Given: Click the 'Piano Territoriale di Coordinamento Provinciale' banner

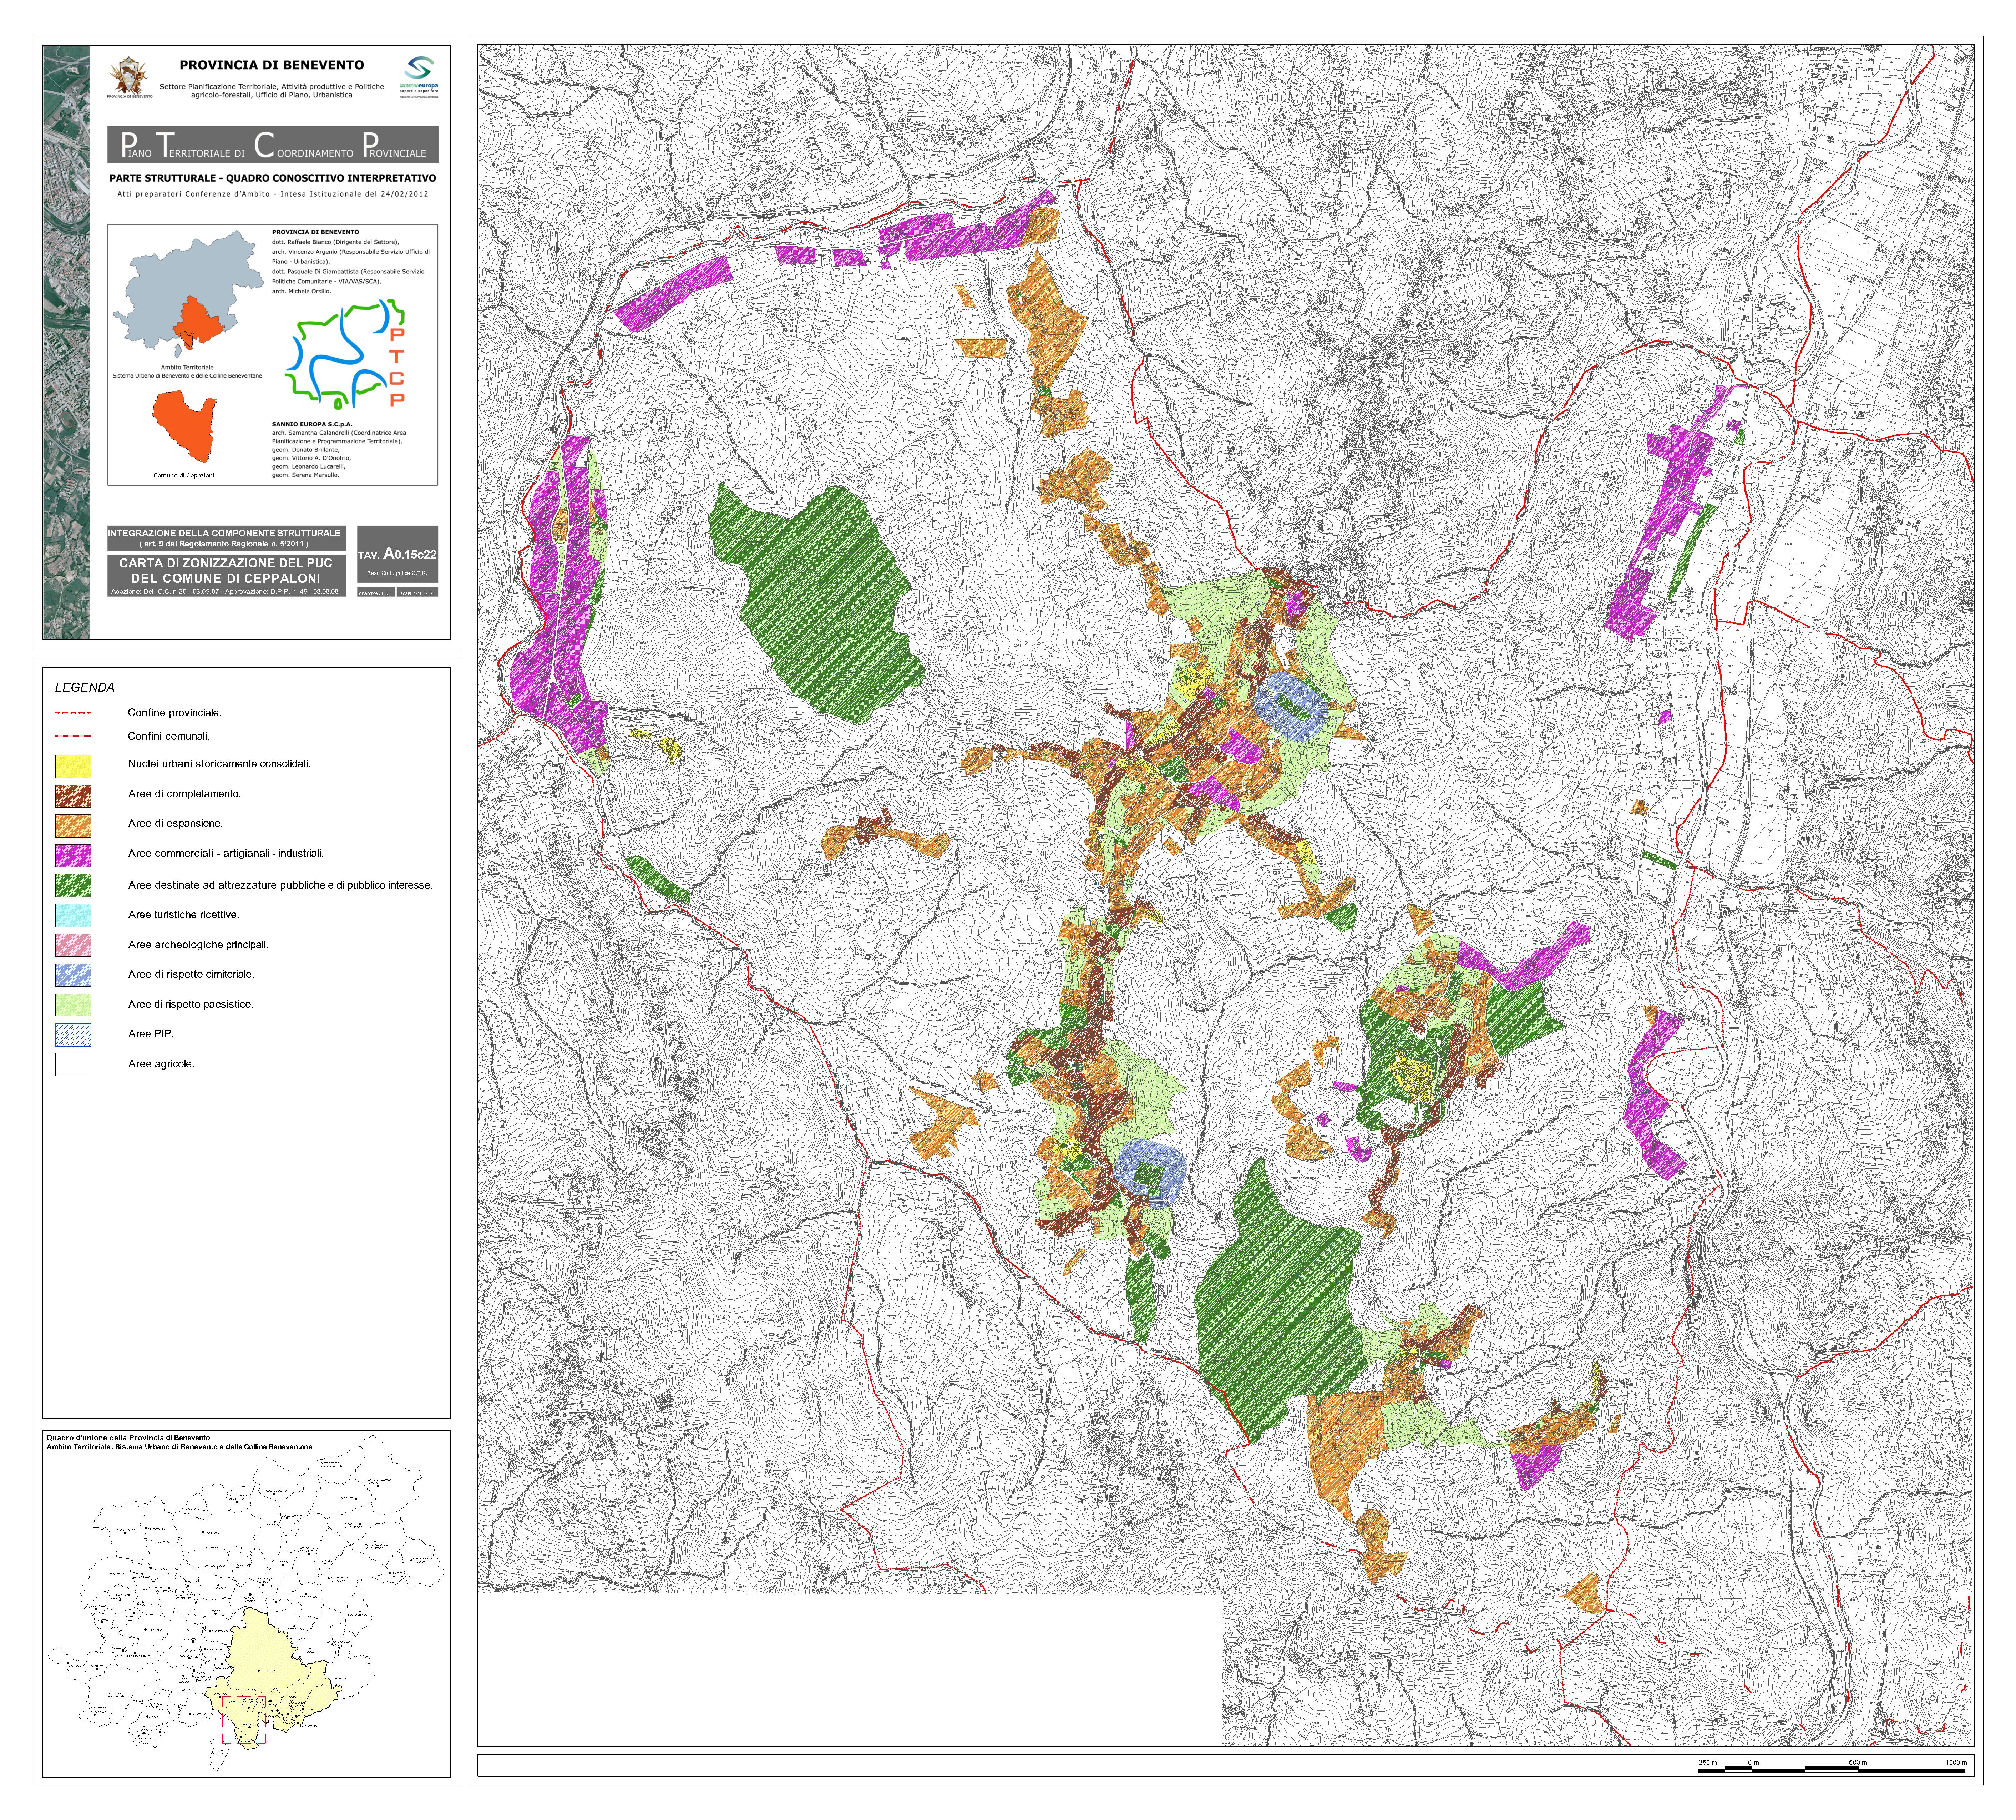Looking at the screenshot, I should coord(273,145).
